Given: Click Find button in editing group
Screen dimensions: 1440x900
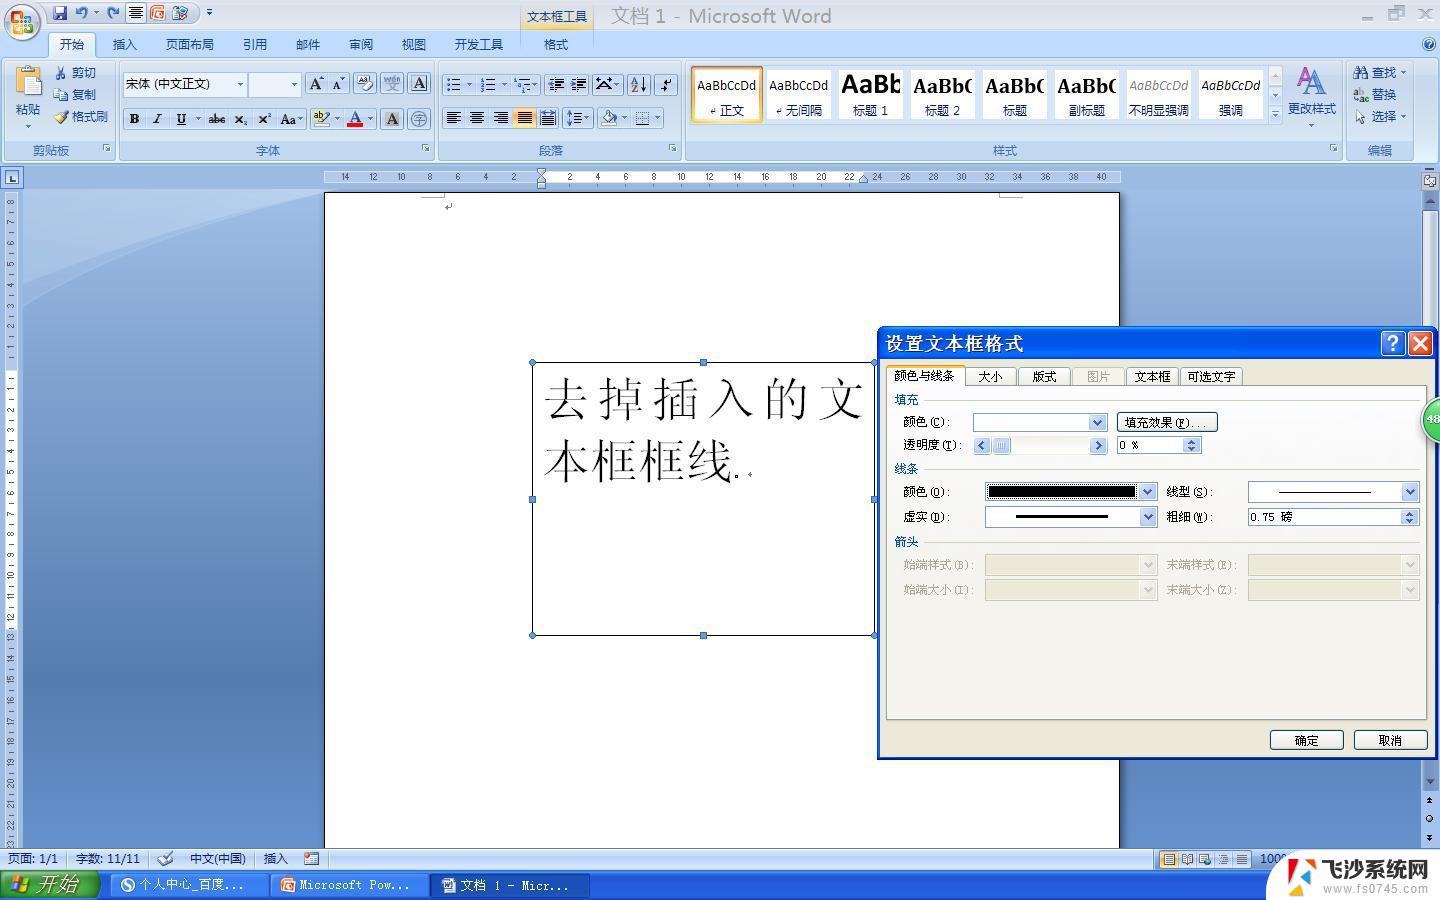Looking at the screenshot, I should [1379, 72].
